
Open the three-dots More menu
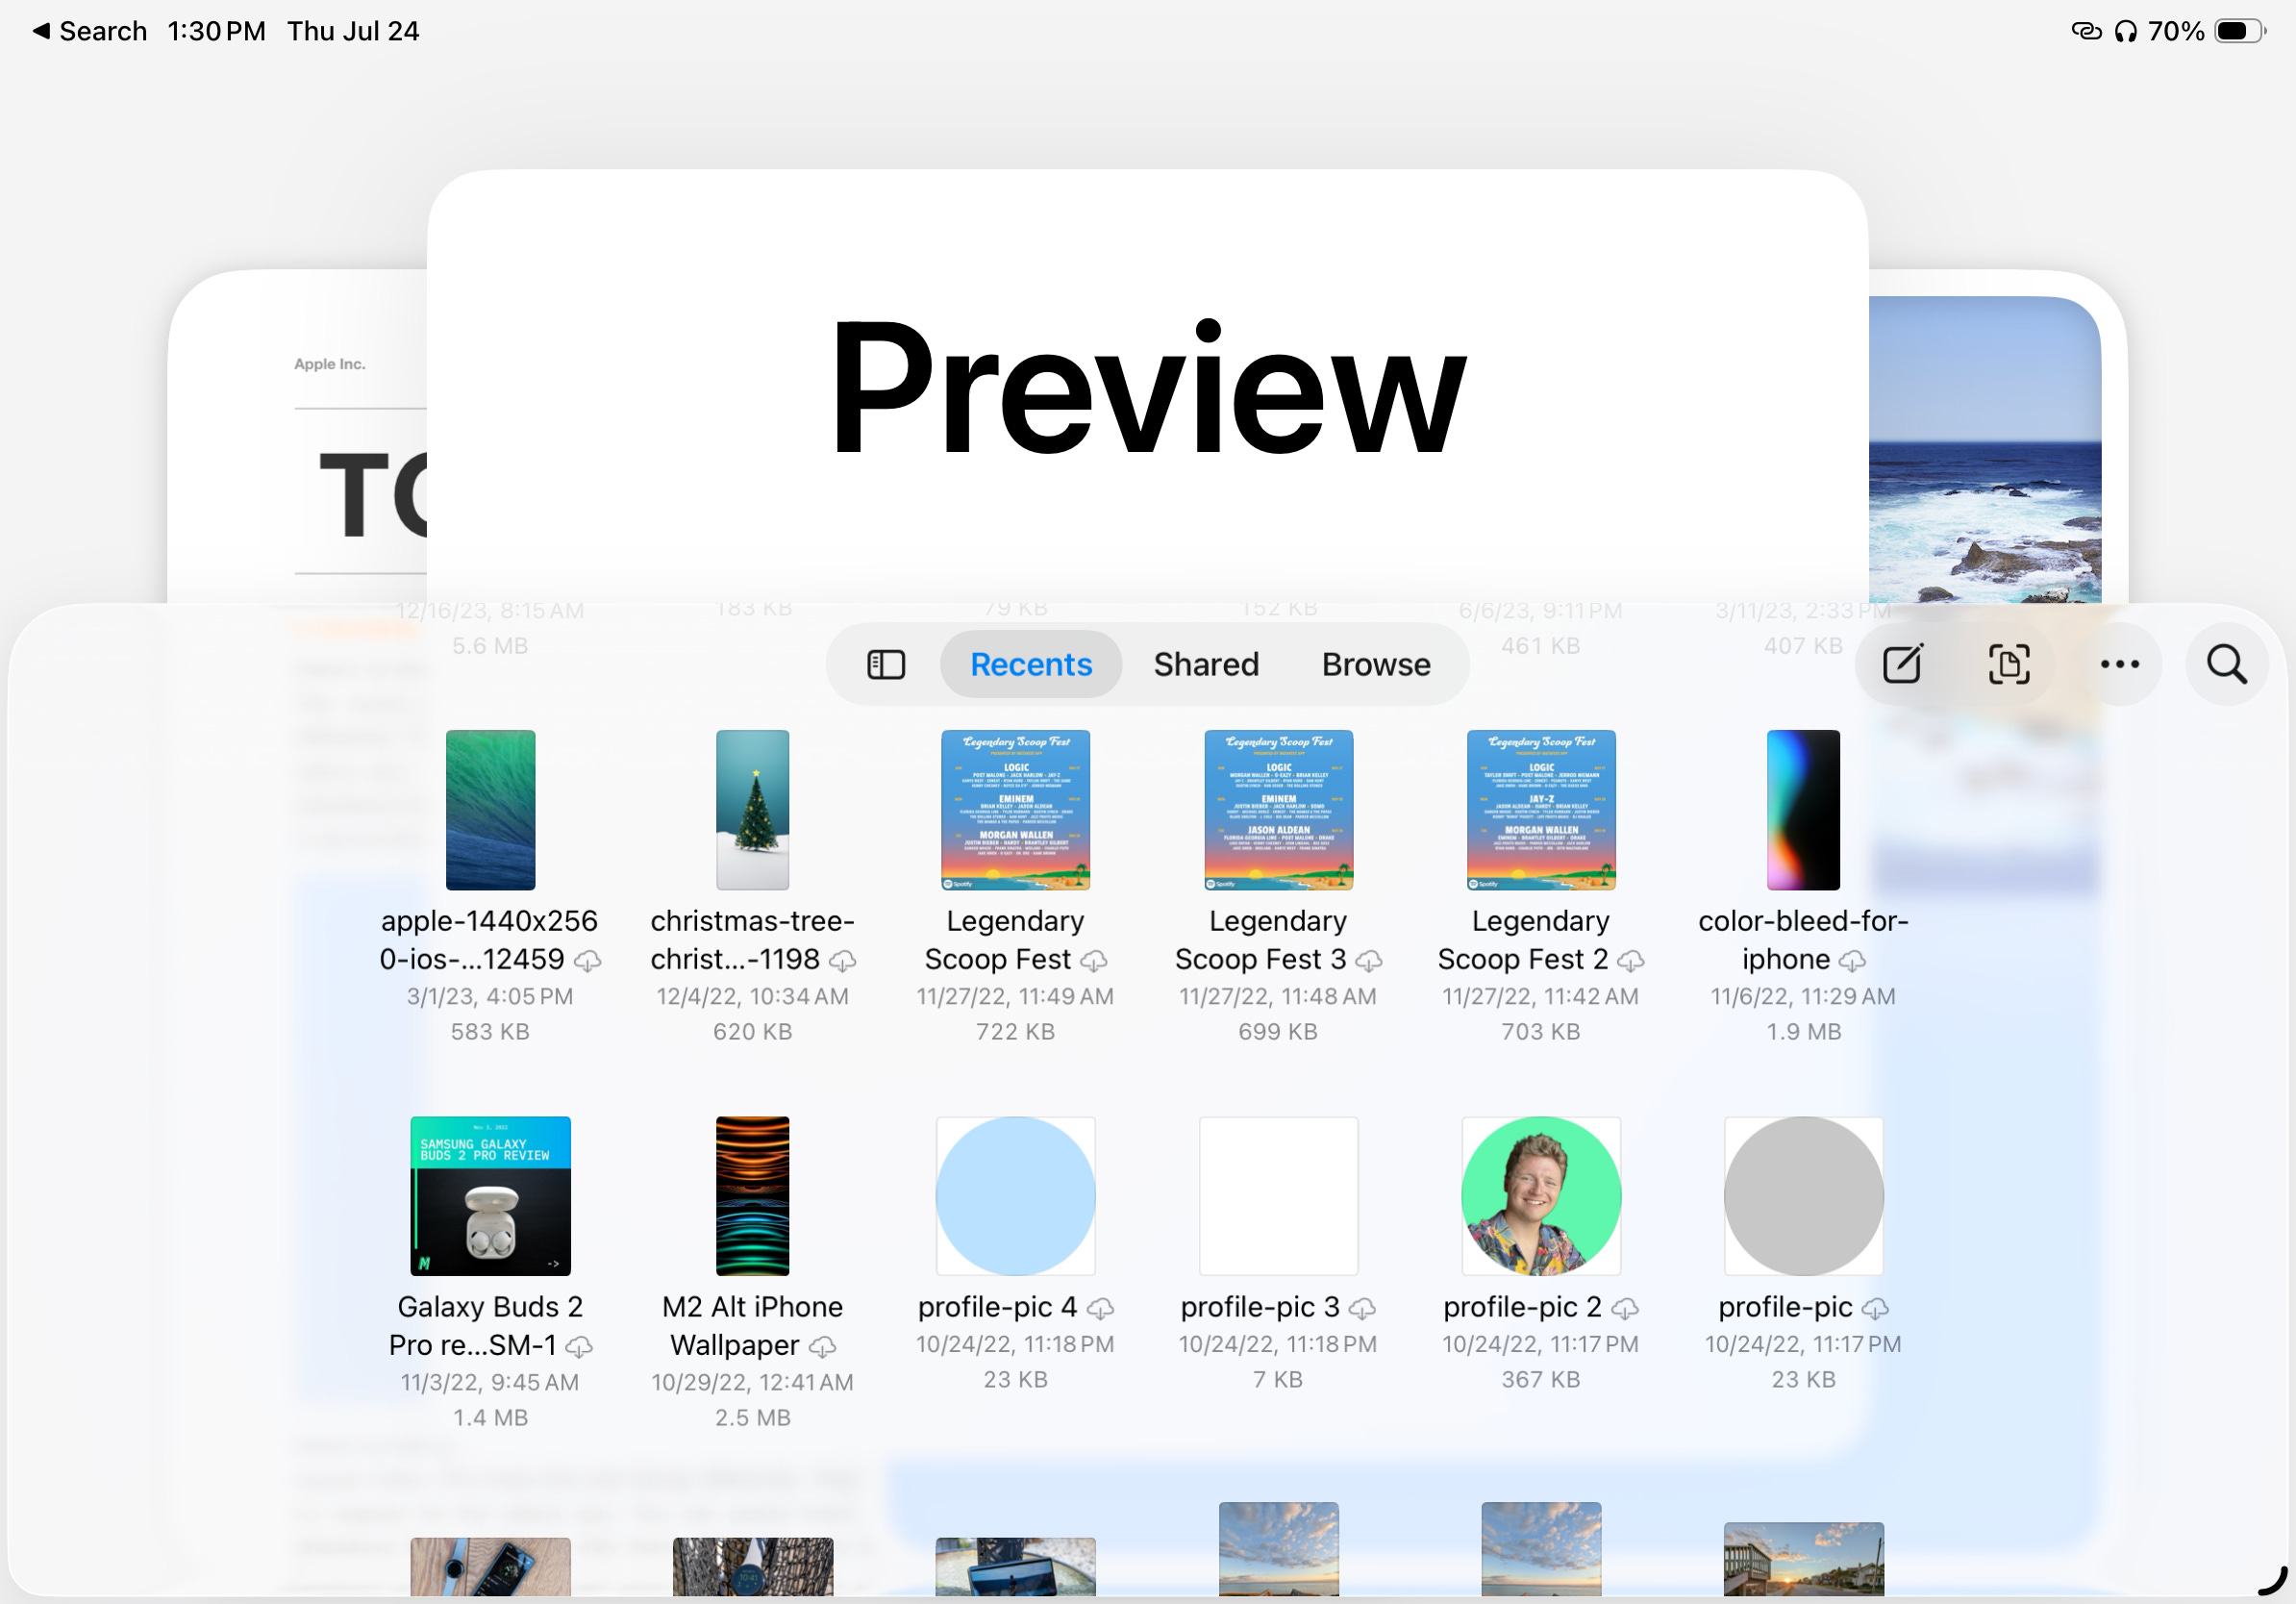pos(2119,665)
